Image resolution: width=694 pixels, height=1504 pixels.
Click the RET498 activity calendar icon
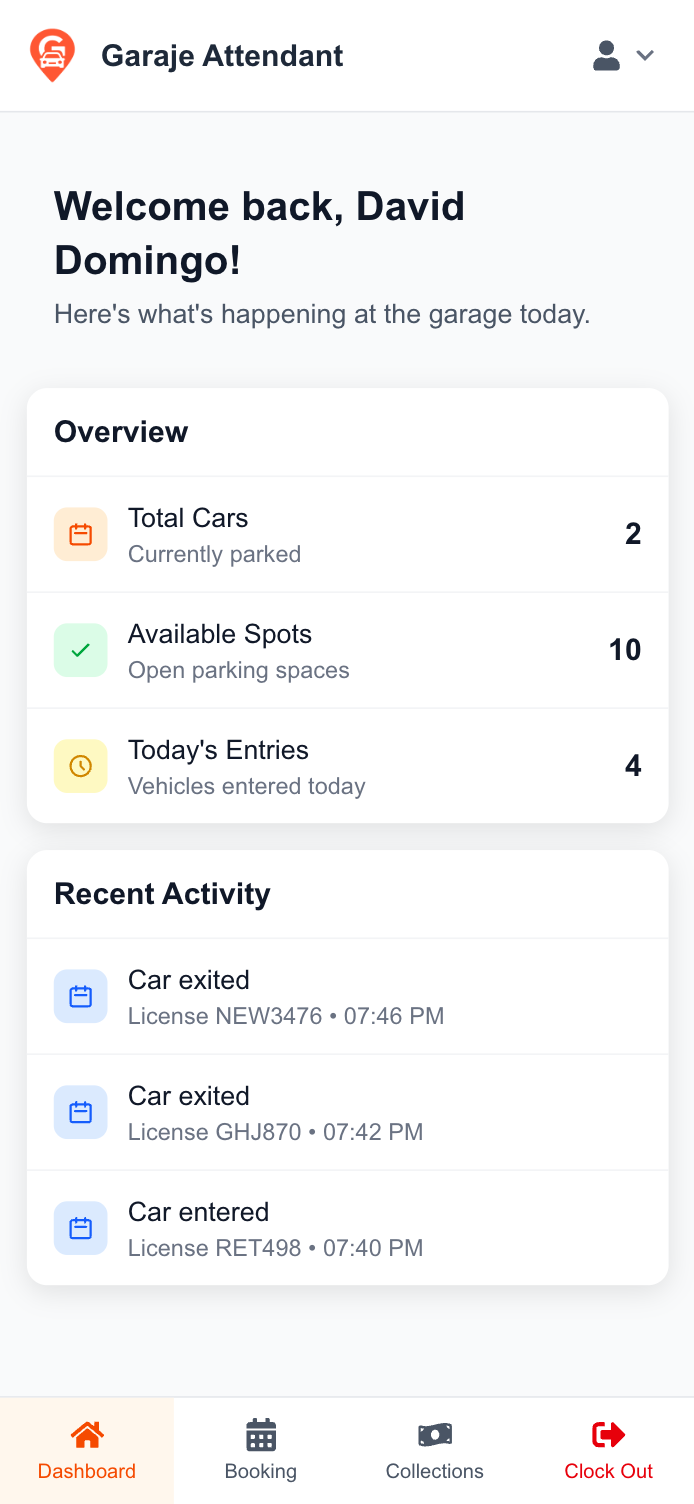click(x=81, y=1228)
